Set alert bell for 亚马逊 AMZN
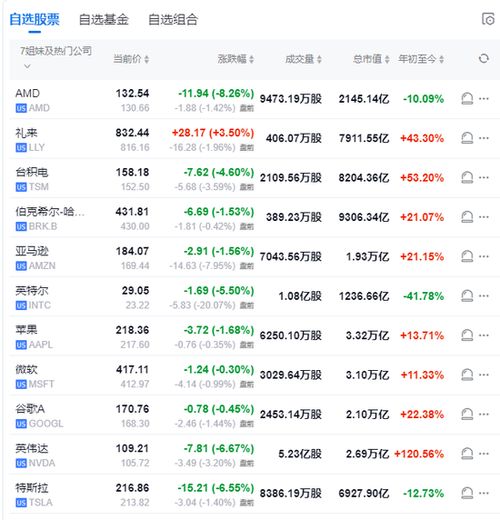500x520 pixels. [467, 256]
